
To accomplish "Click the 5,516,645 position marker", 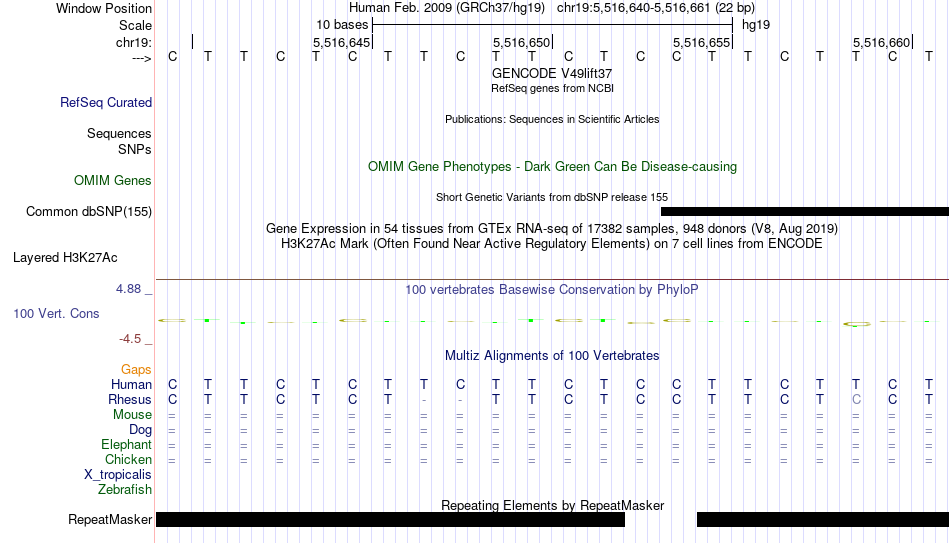I will click(x=341, y=42).
